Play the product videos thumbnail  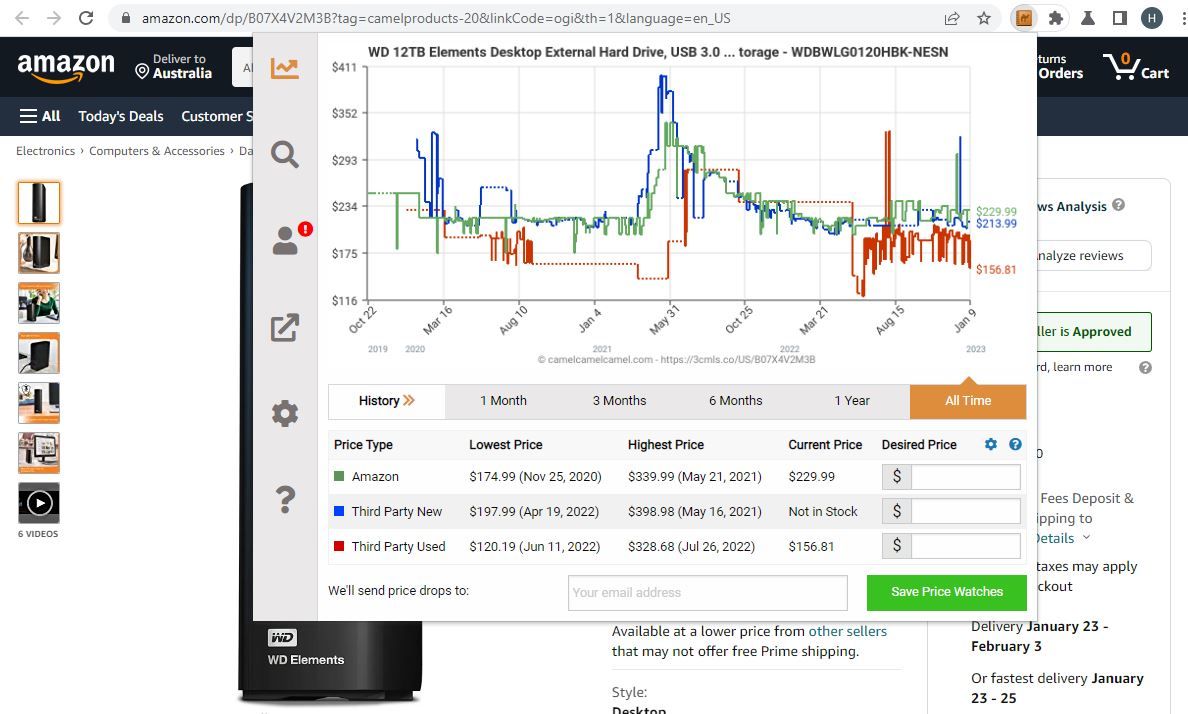(x=39, y=503)
